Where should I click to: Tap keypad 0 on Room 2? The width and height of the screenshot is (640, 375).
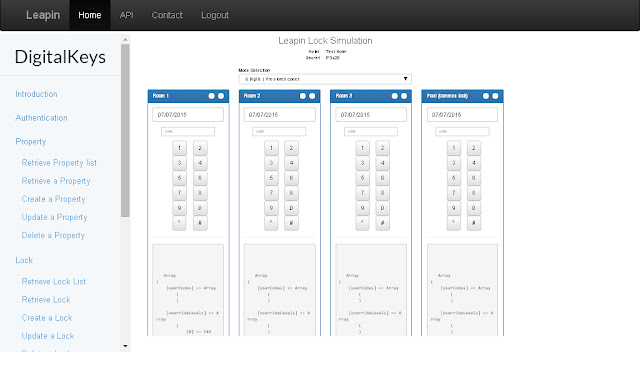(x=291, y=208)
